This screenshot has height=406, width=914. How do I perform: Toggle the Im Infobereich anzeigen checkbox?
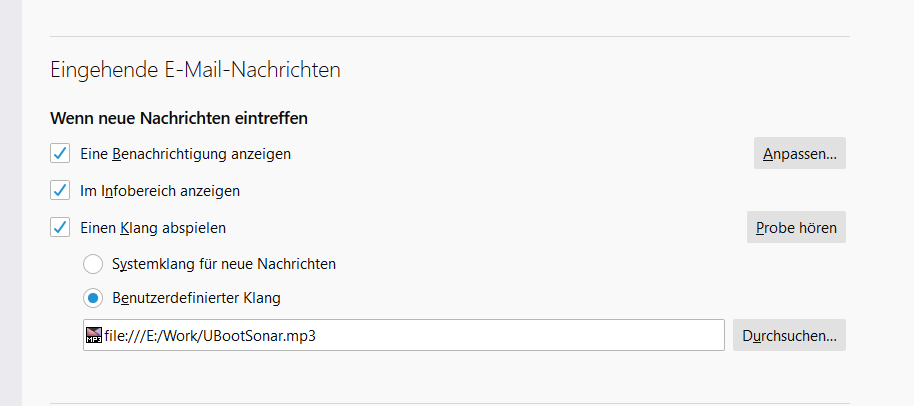60,190
